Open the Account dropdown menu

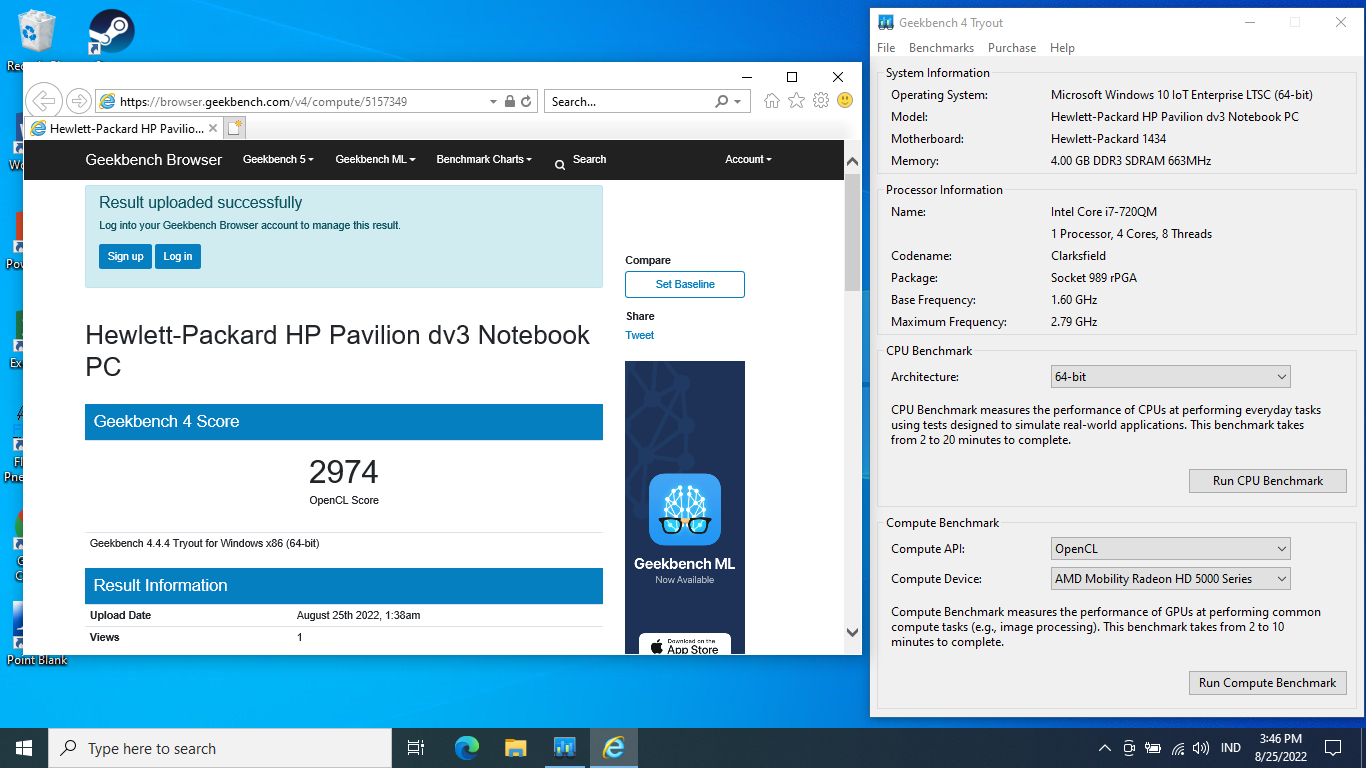point(748,159)
